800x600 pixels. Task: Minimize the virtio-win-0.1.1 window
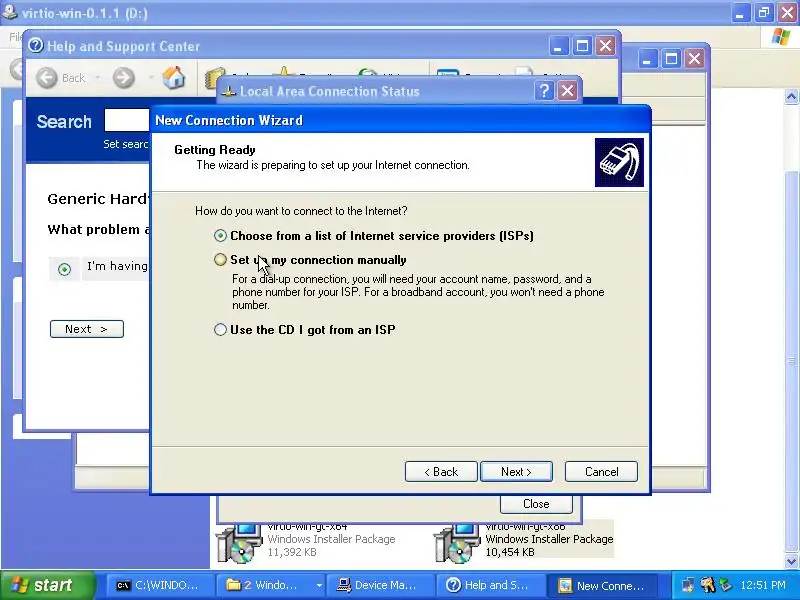pyautogui.click(x=740, y=13)
